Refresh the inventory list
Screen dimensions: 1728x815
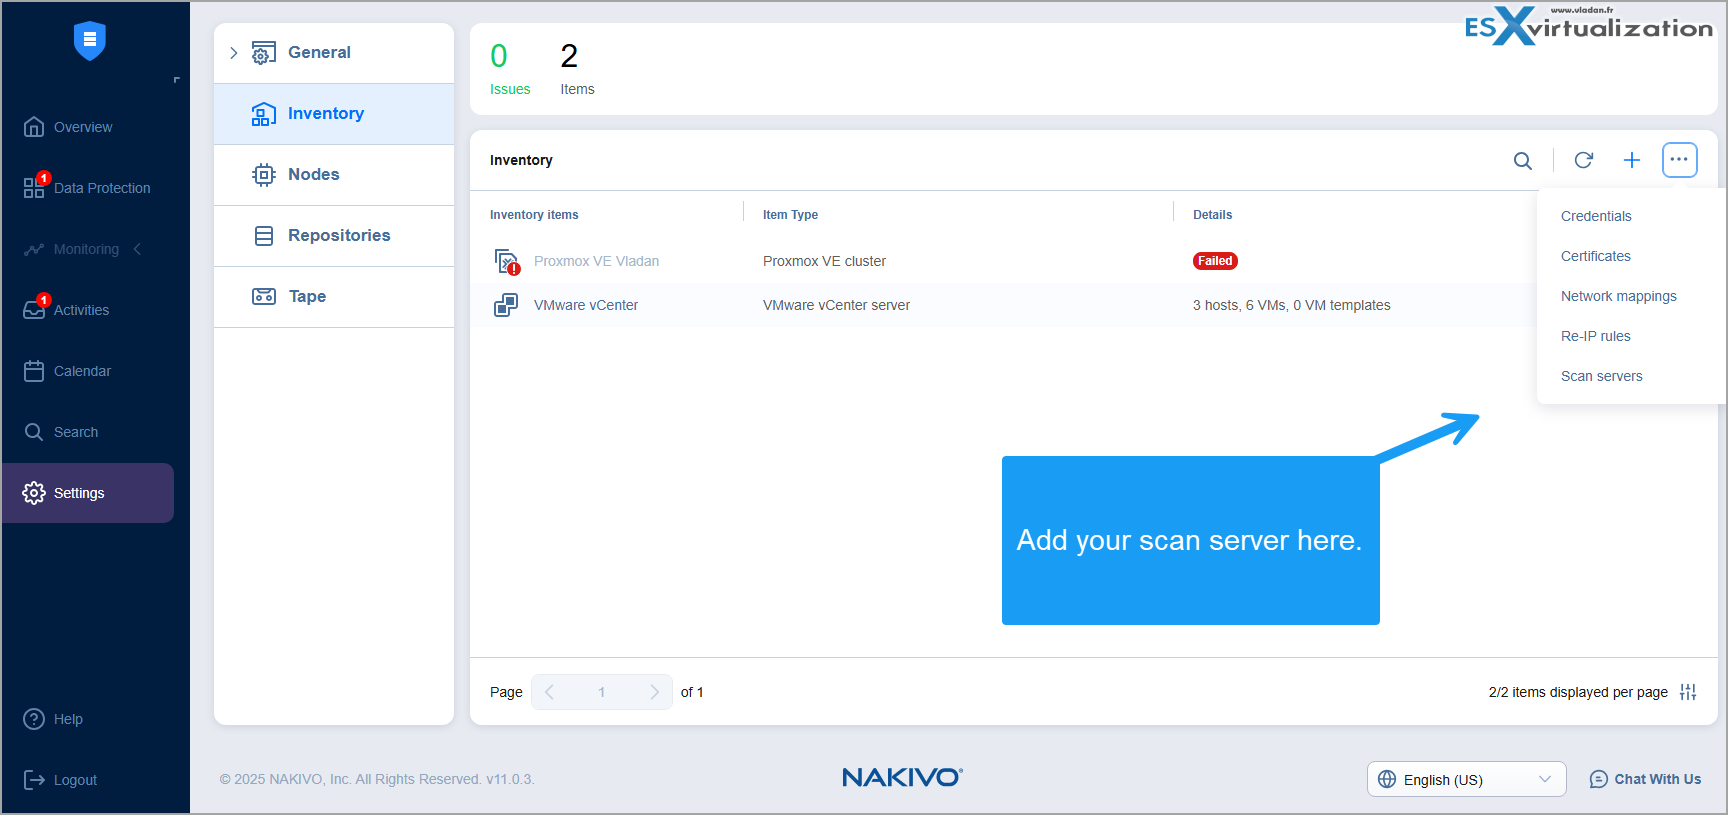click(1584, 160)
